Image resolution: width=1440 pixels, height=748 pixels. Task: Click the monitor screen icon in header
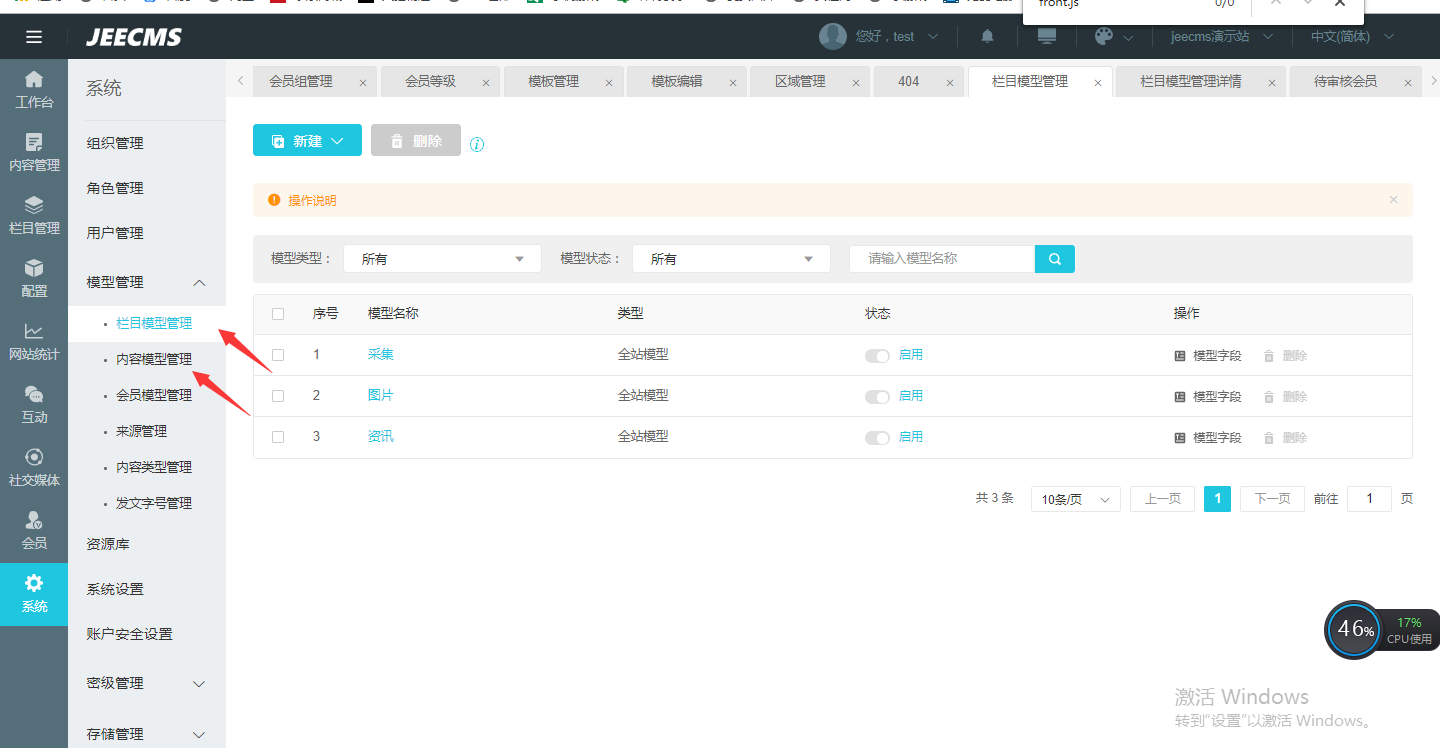coord(1047,37)
